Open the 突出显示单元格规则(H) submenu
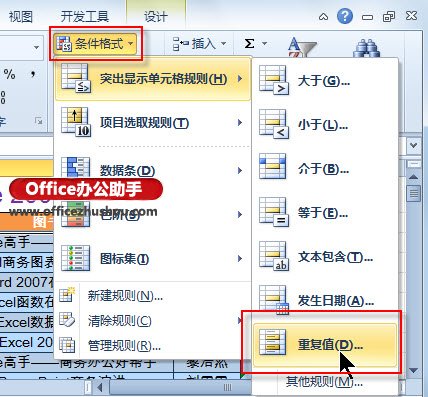The image size is (428, 397). pyautogui.click(x=153, y=79)
